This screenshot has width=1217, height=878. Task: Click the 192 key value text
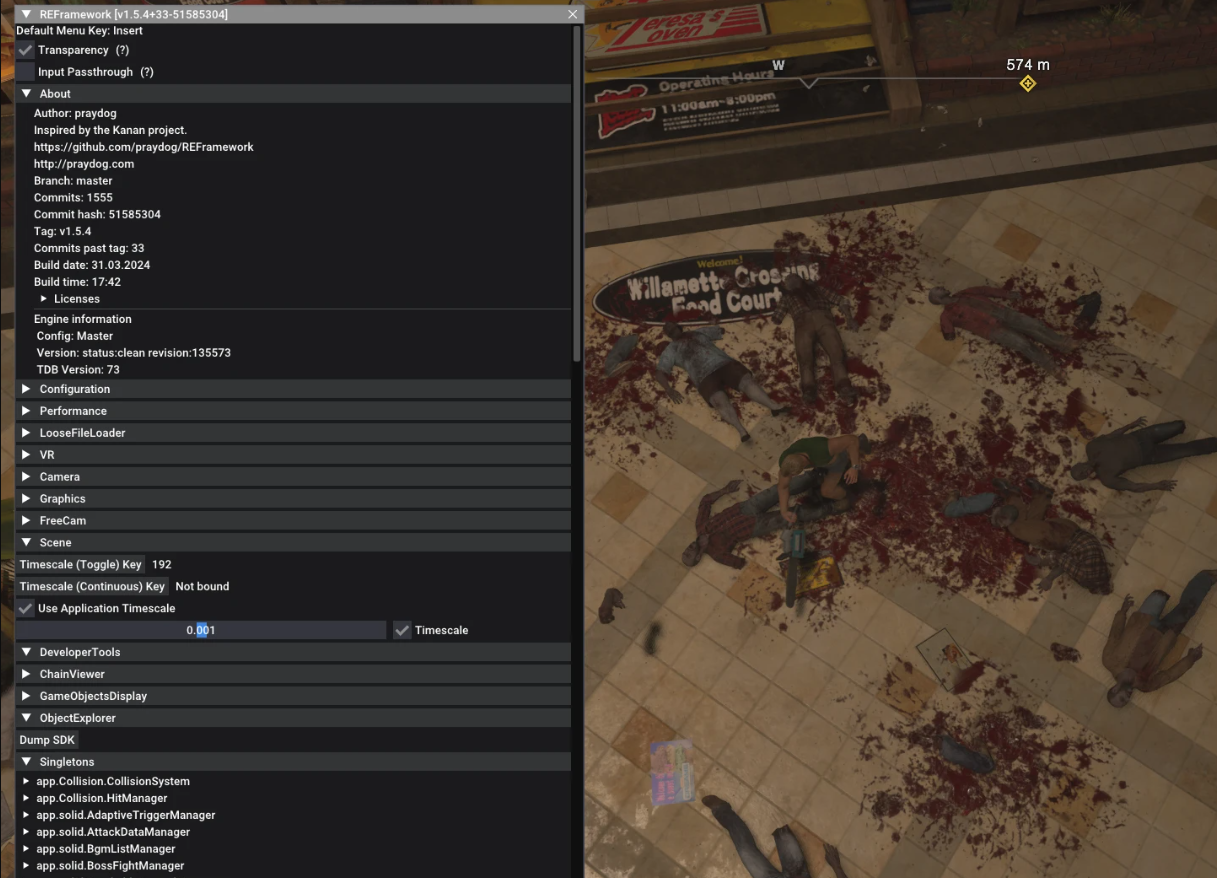click(x=162, y=565)
